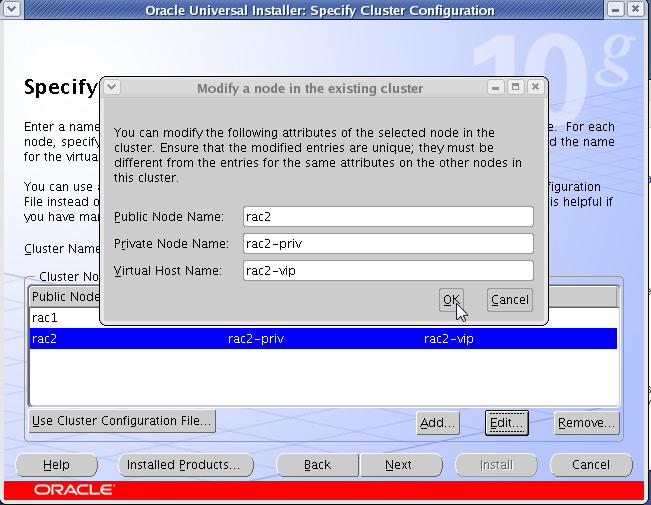This screenshot has height=505, width=651.
Task: Focus the Private Node Name field
Action: click(388, 244)
